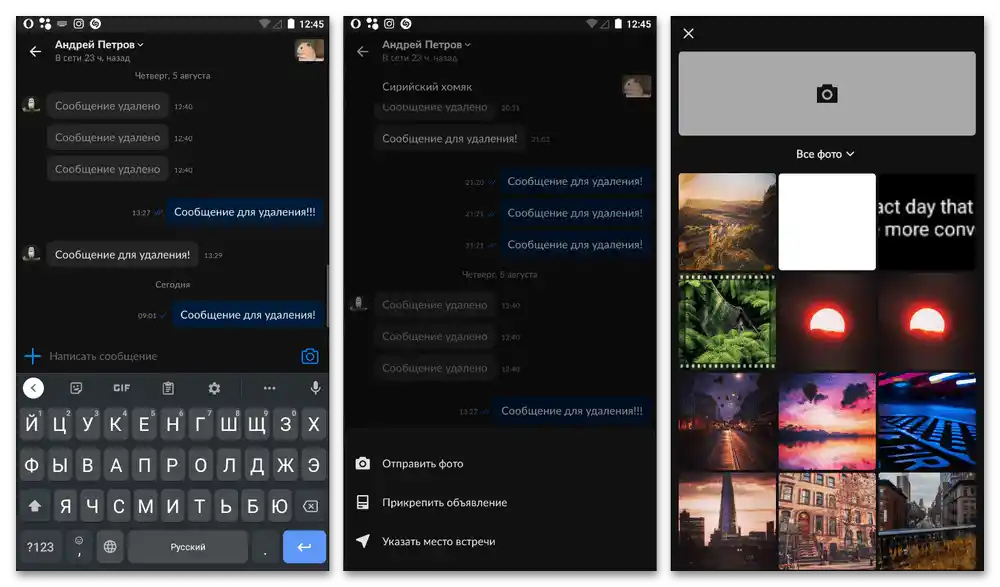Open the clipboard on keyboard toolbar
Screen dimensions: 1000x587
pyautogui.click(x=168, y=388)
